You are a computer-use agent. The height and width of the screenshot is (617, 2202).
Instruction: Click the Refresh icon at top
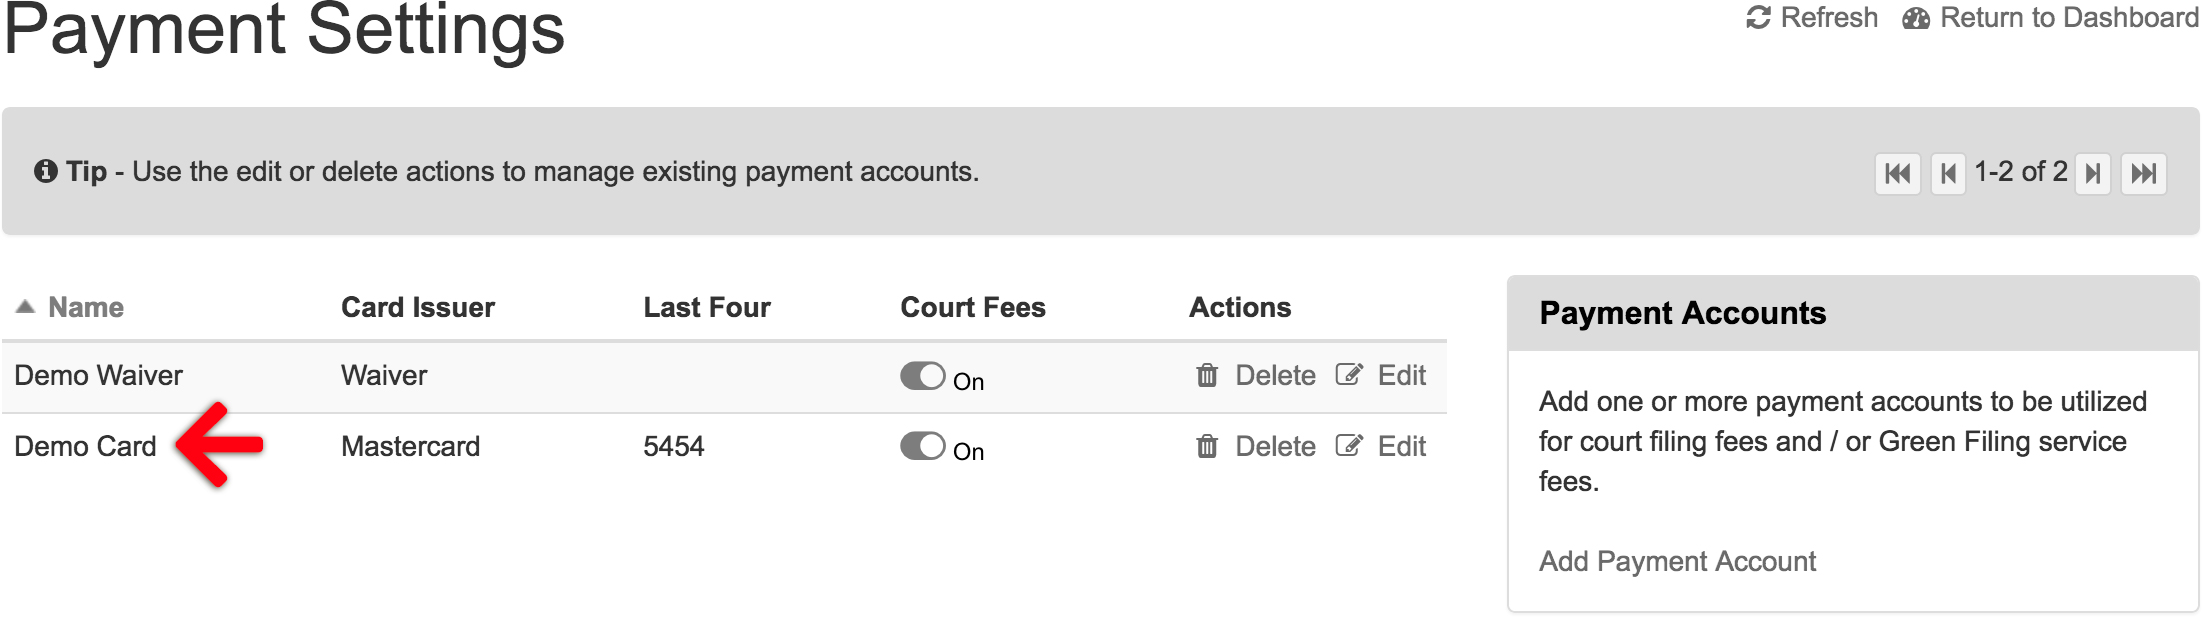(1758, 18)
